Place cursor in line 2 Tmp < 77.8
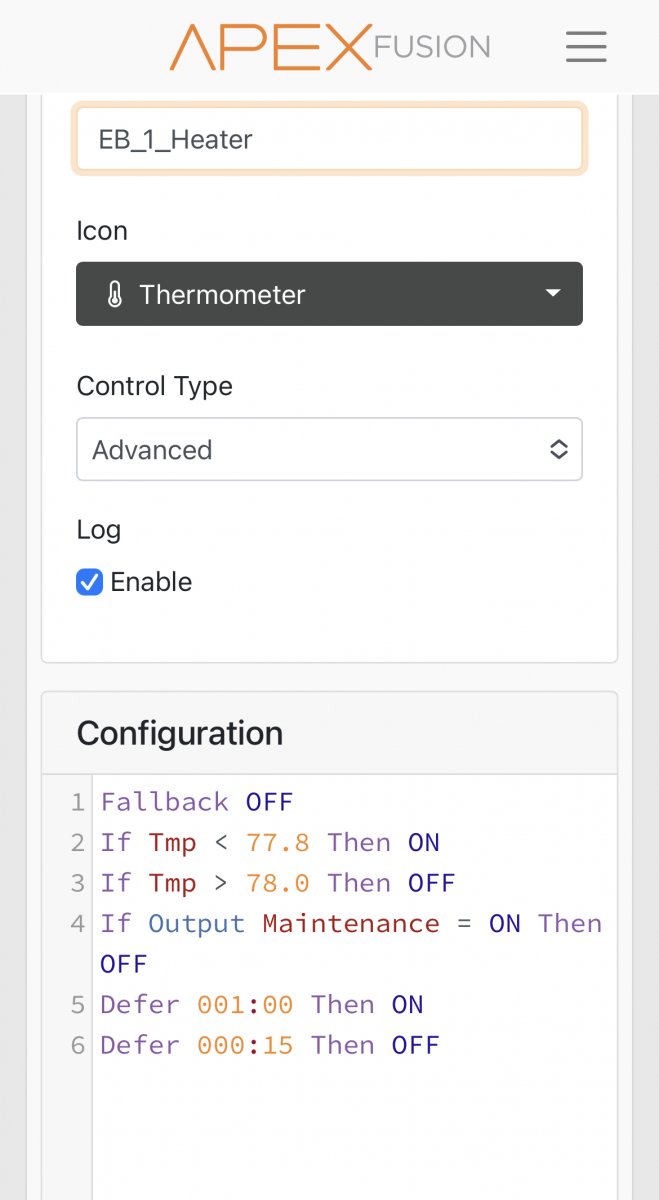The width and height of the screenshot is (659, 1200). [270, 843]
